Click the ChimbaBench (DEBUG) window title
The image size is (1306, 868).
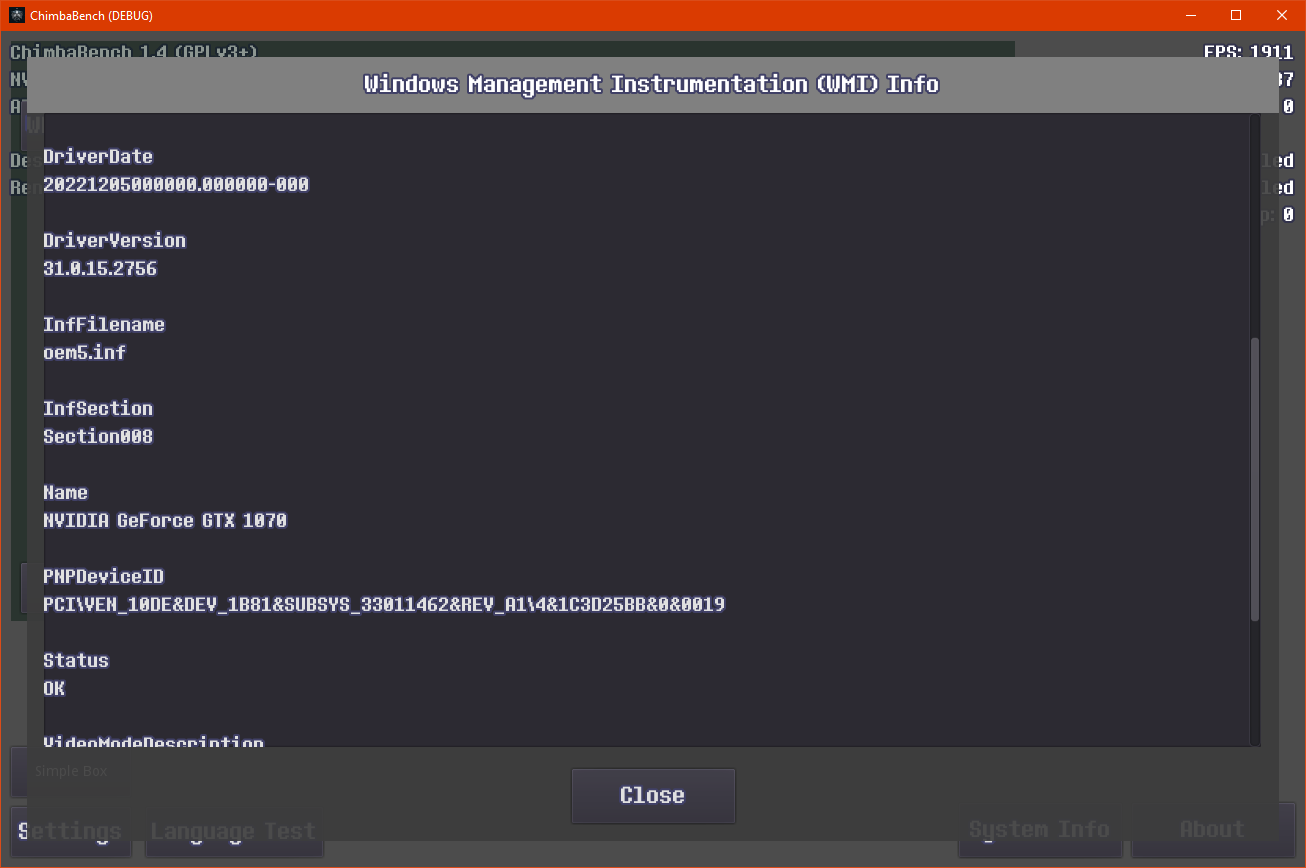91,15
